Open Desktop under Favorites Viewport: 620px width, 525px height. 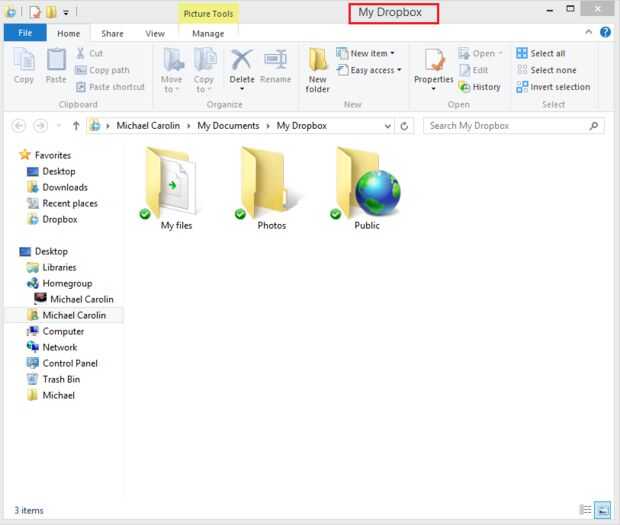(x=51, y=171)
